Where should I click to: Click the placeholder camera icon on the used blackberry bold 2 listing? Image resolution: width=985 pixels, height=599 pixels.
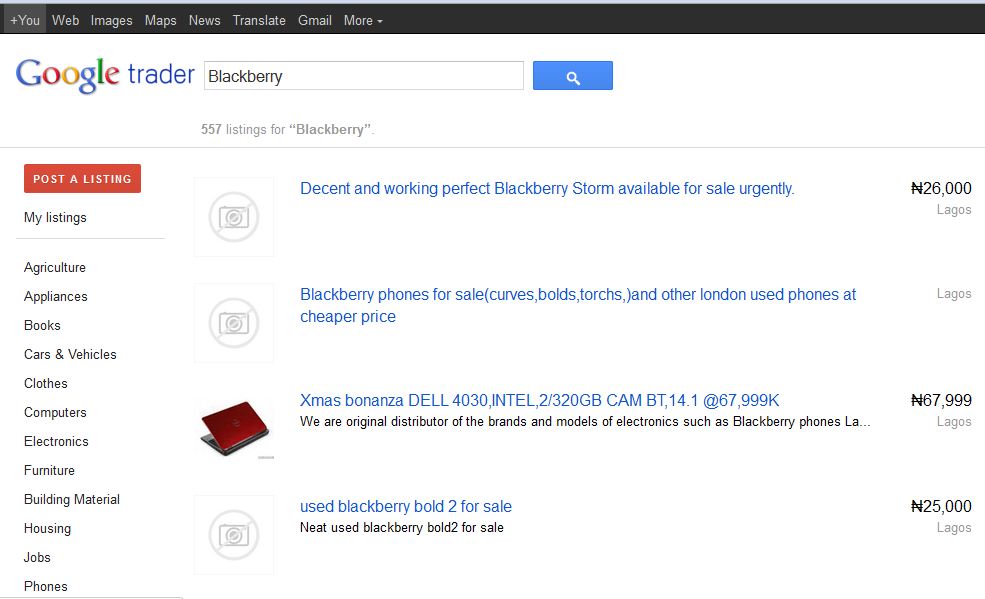coord(233,534)
